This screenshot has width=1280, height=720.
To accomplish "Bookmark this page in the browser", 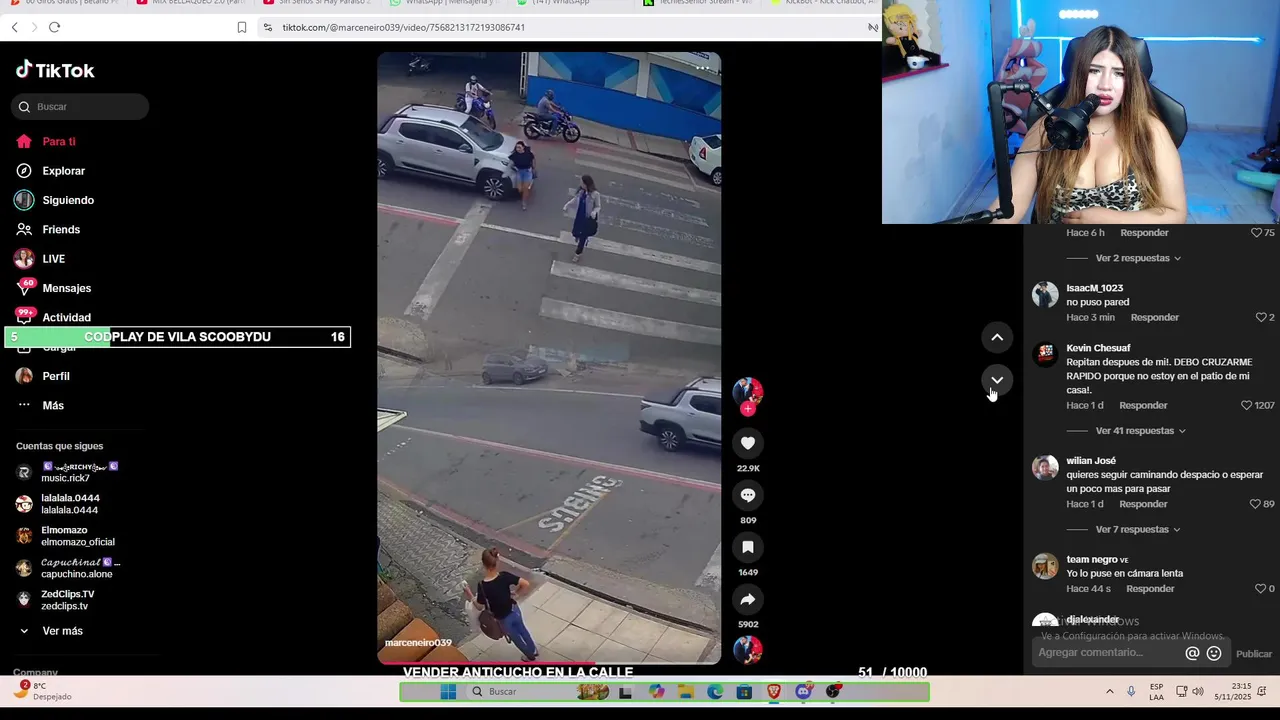I will point(242,27).
